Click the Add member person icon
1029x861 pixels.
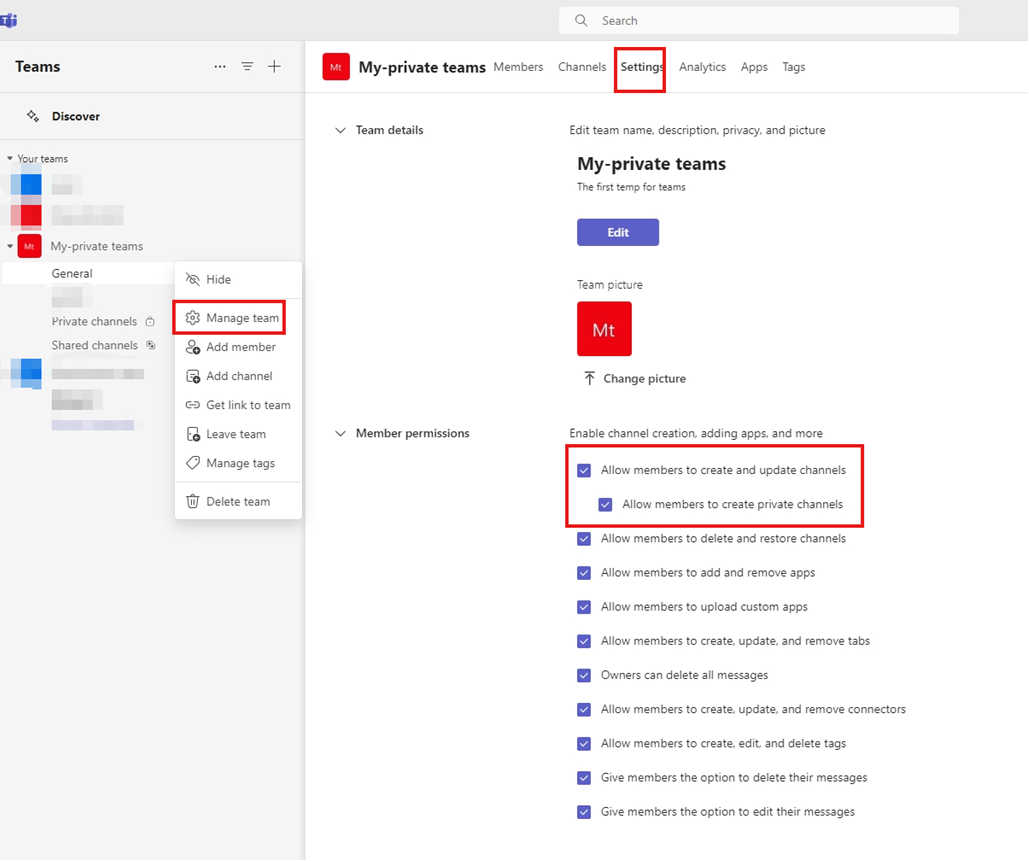(193, 347)
